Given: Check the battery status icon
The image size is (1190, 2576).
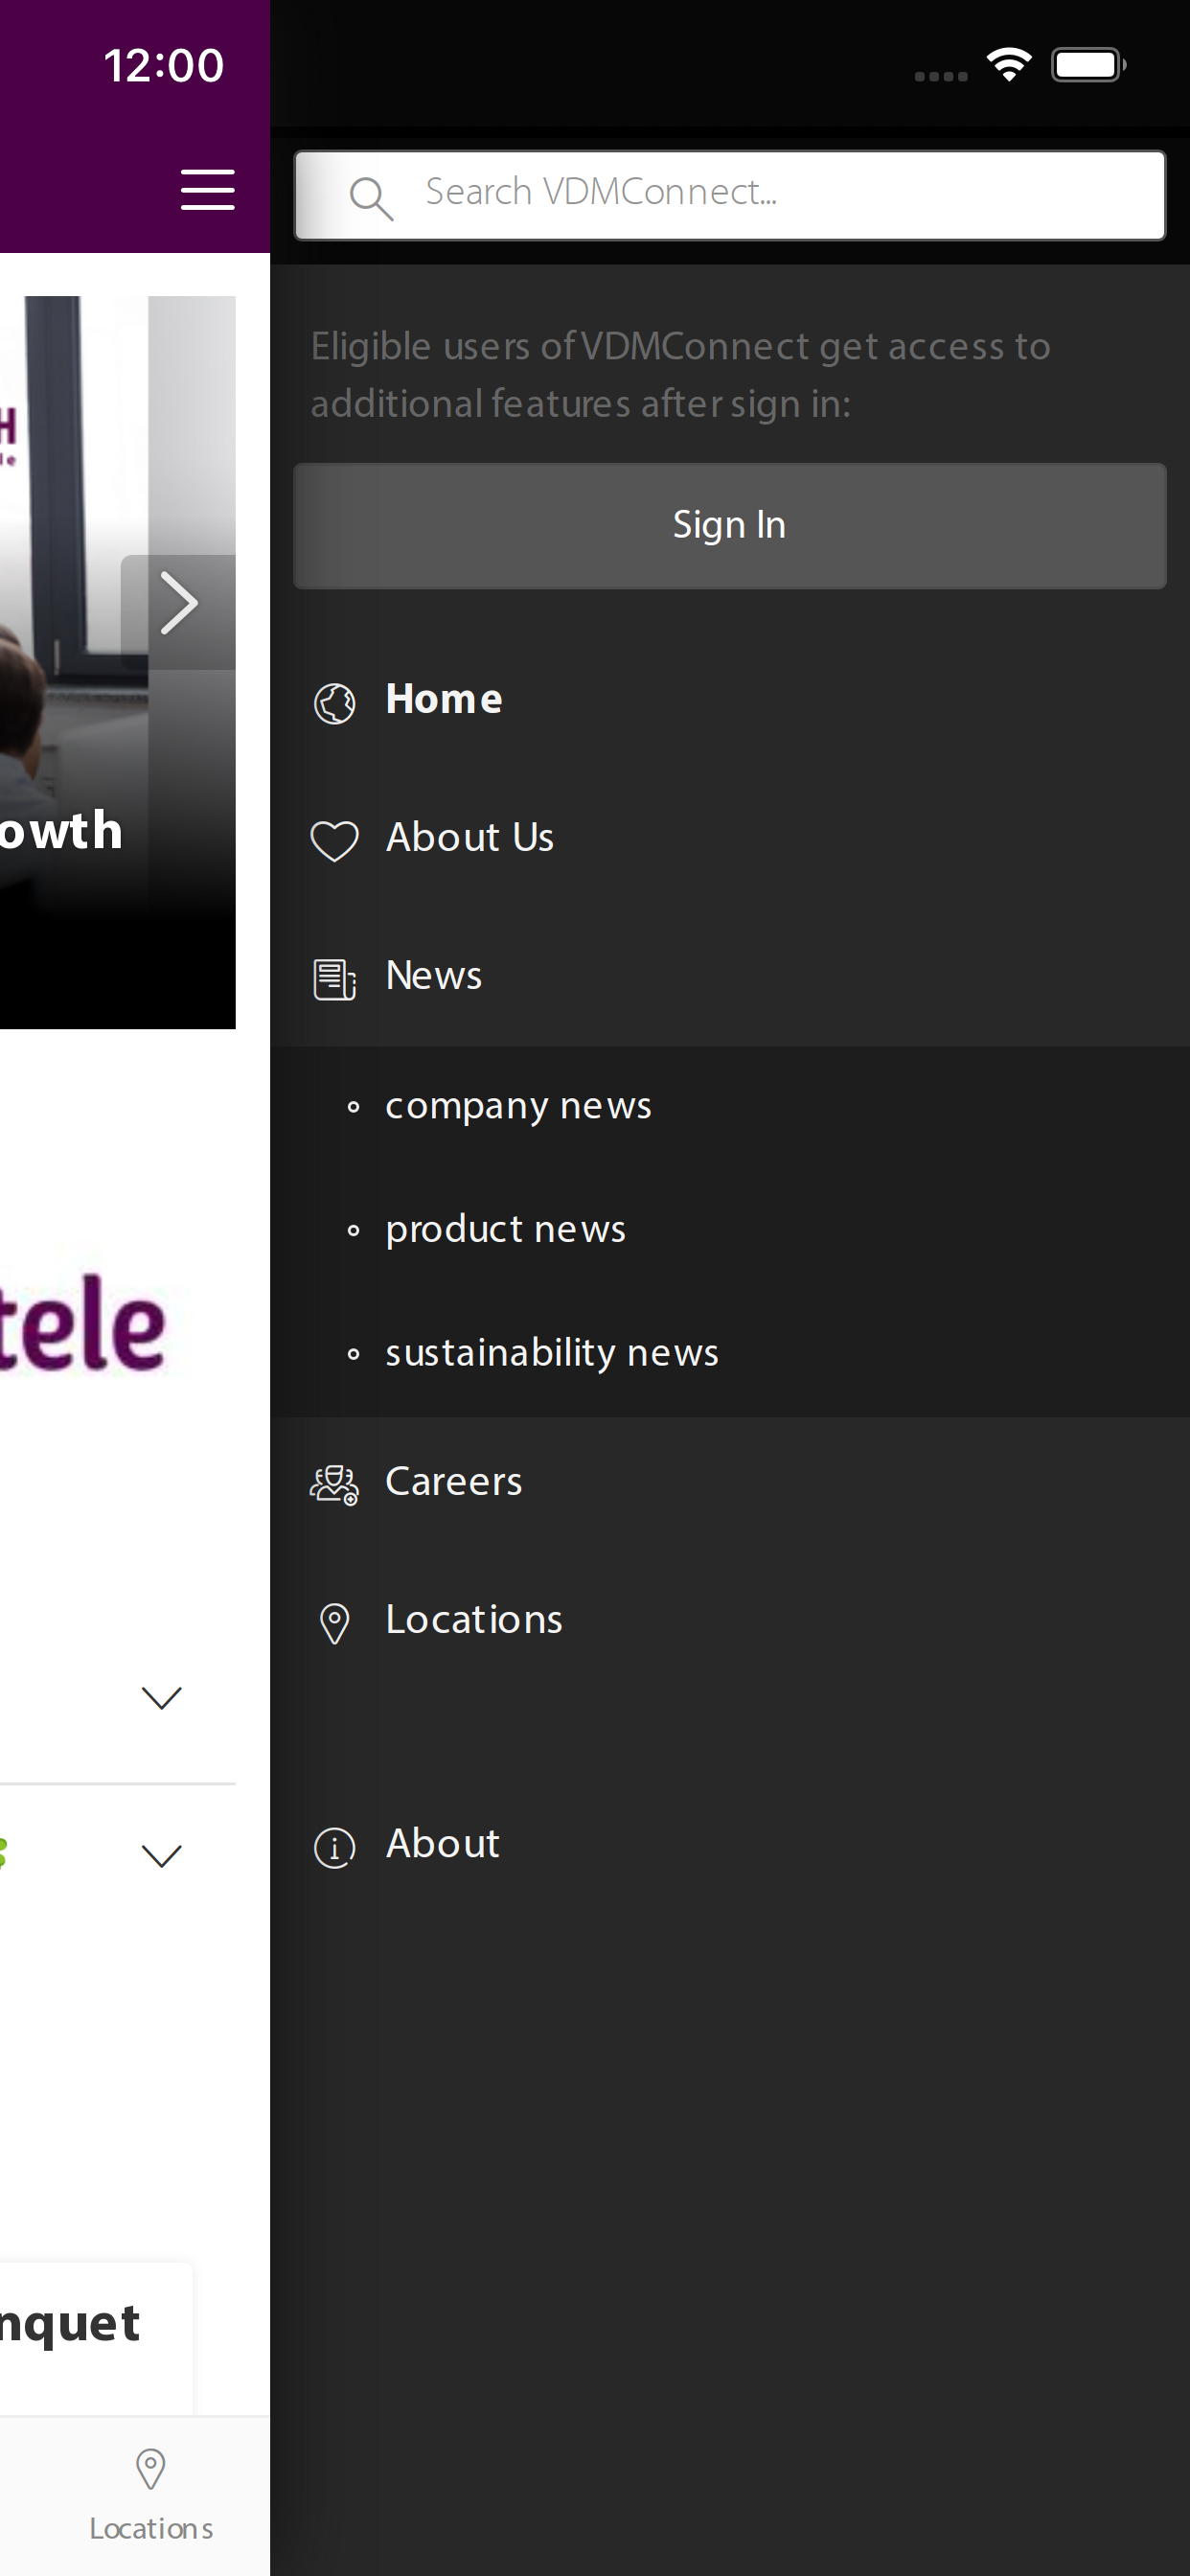Looking at the screenshot, I should [x=1088, y=65].
